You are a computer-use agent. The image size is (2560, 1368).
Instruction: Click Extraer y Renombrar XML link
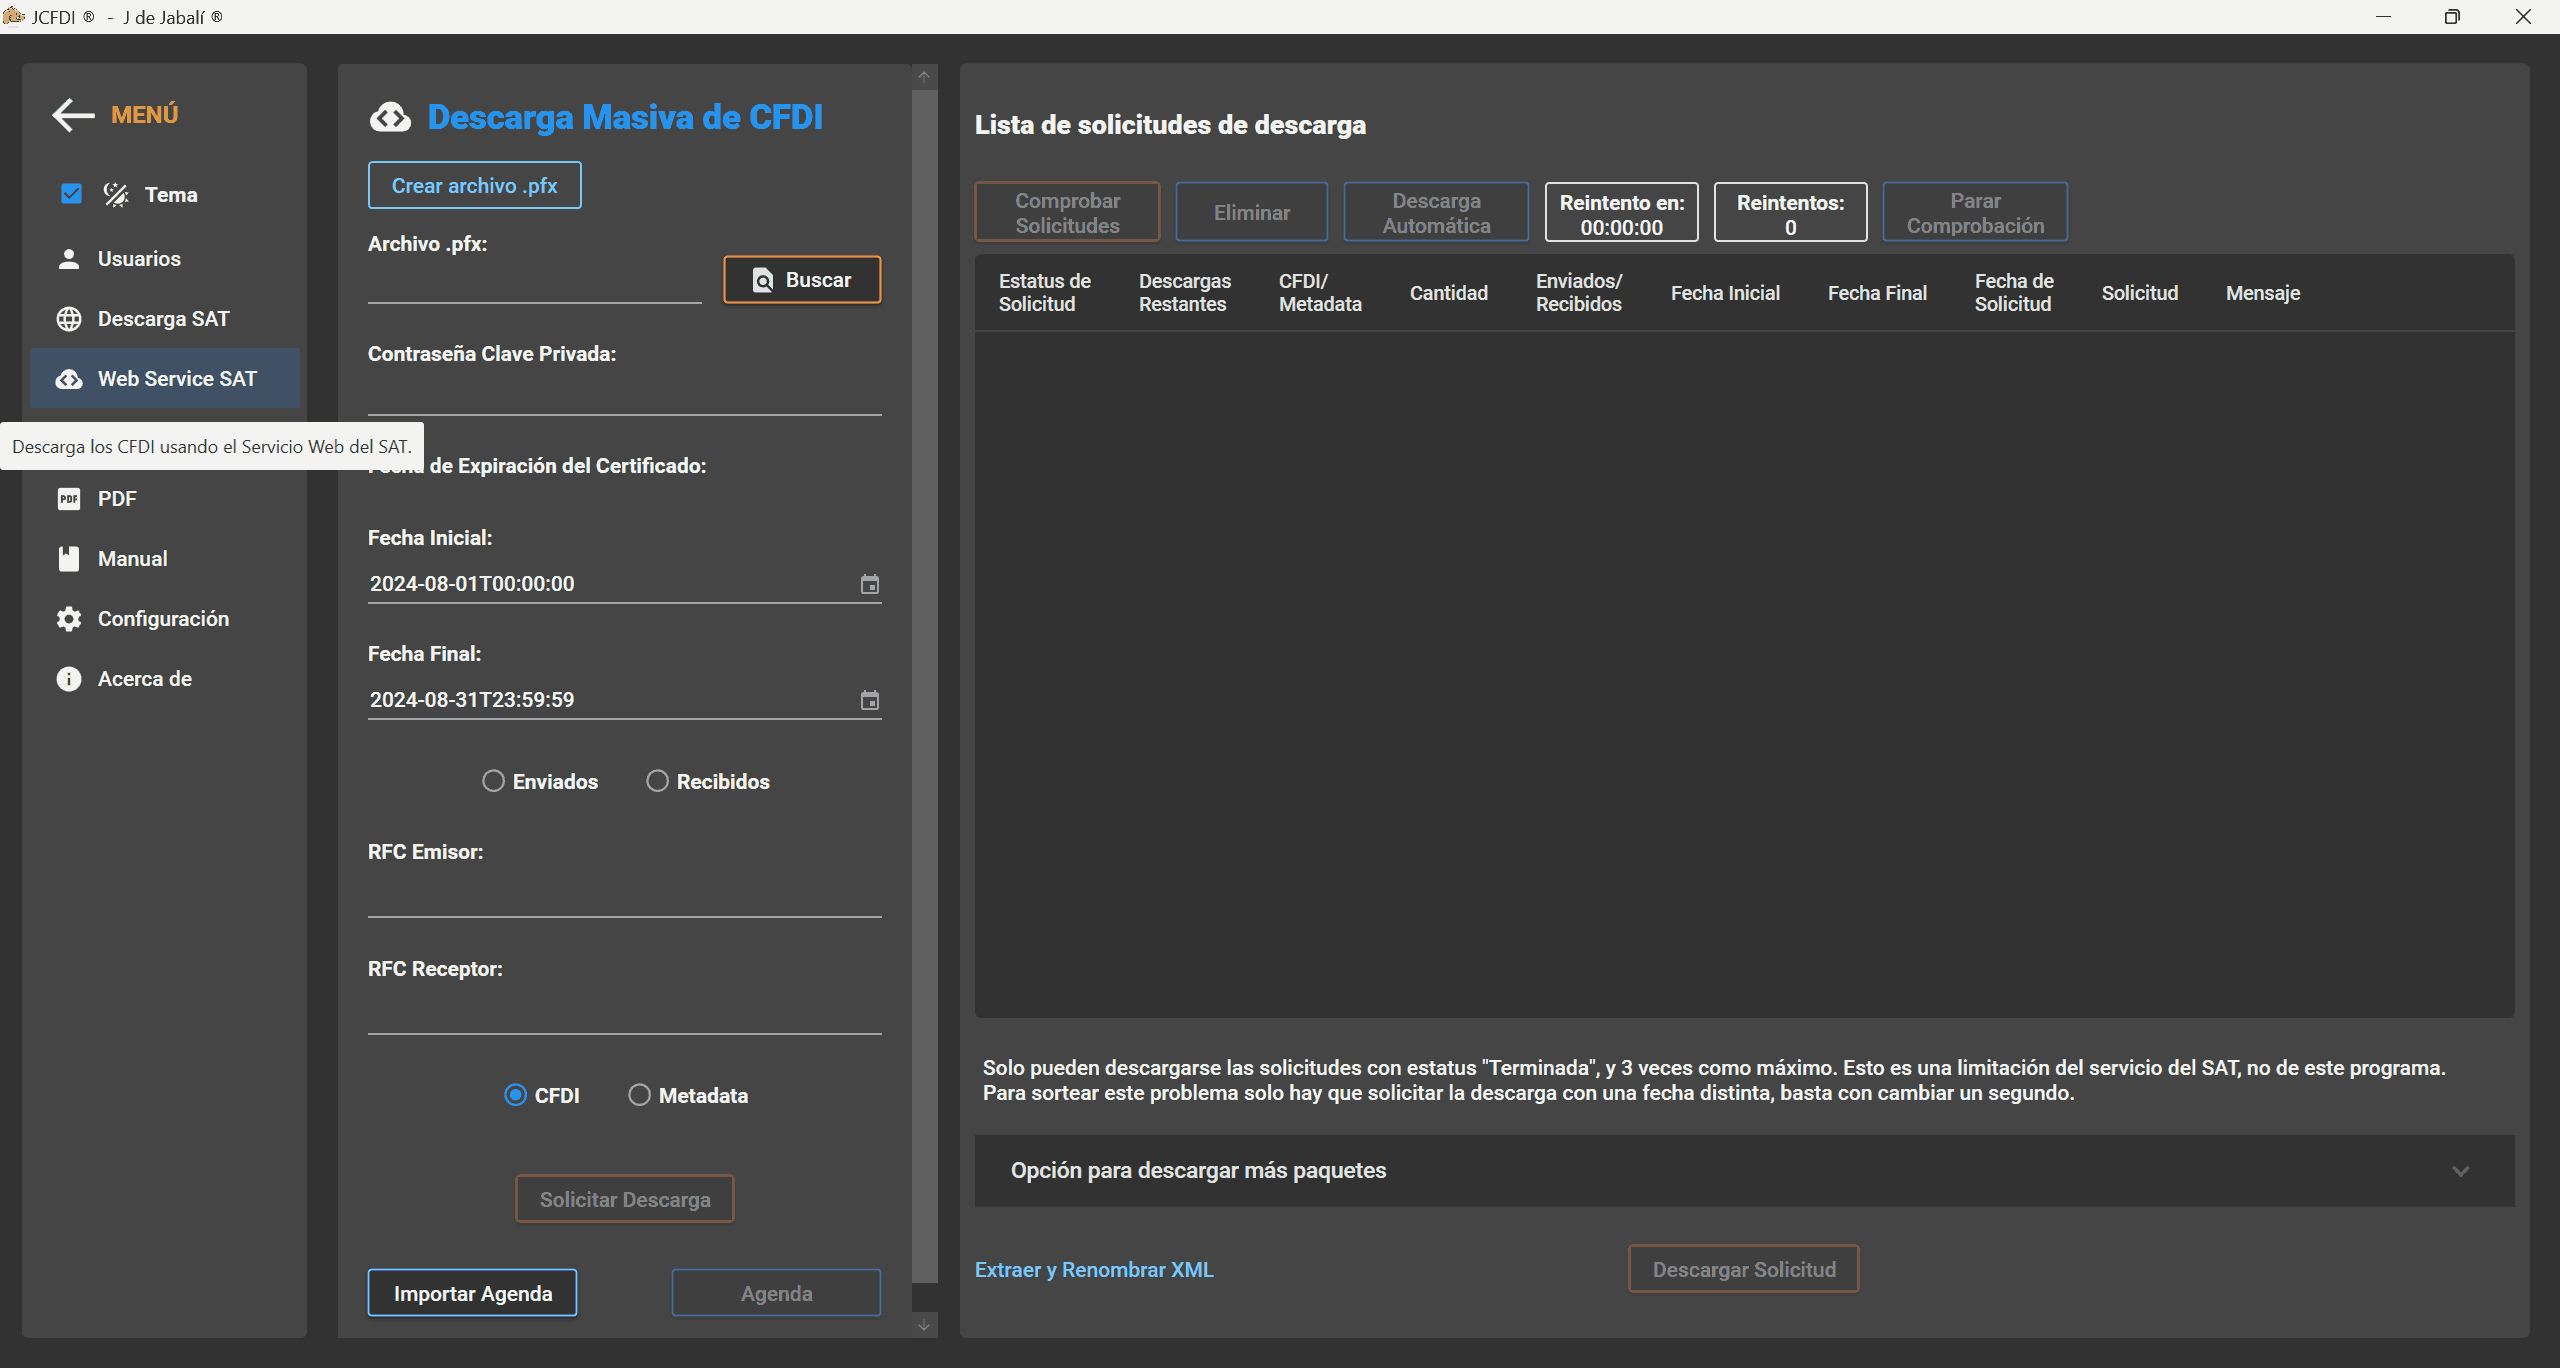click(x=1094, y=1270)
